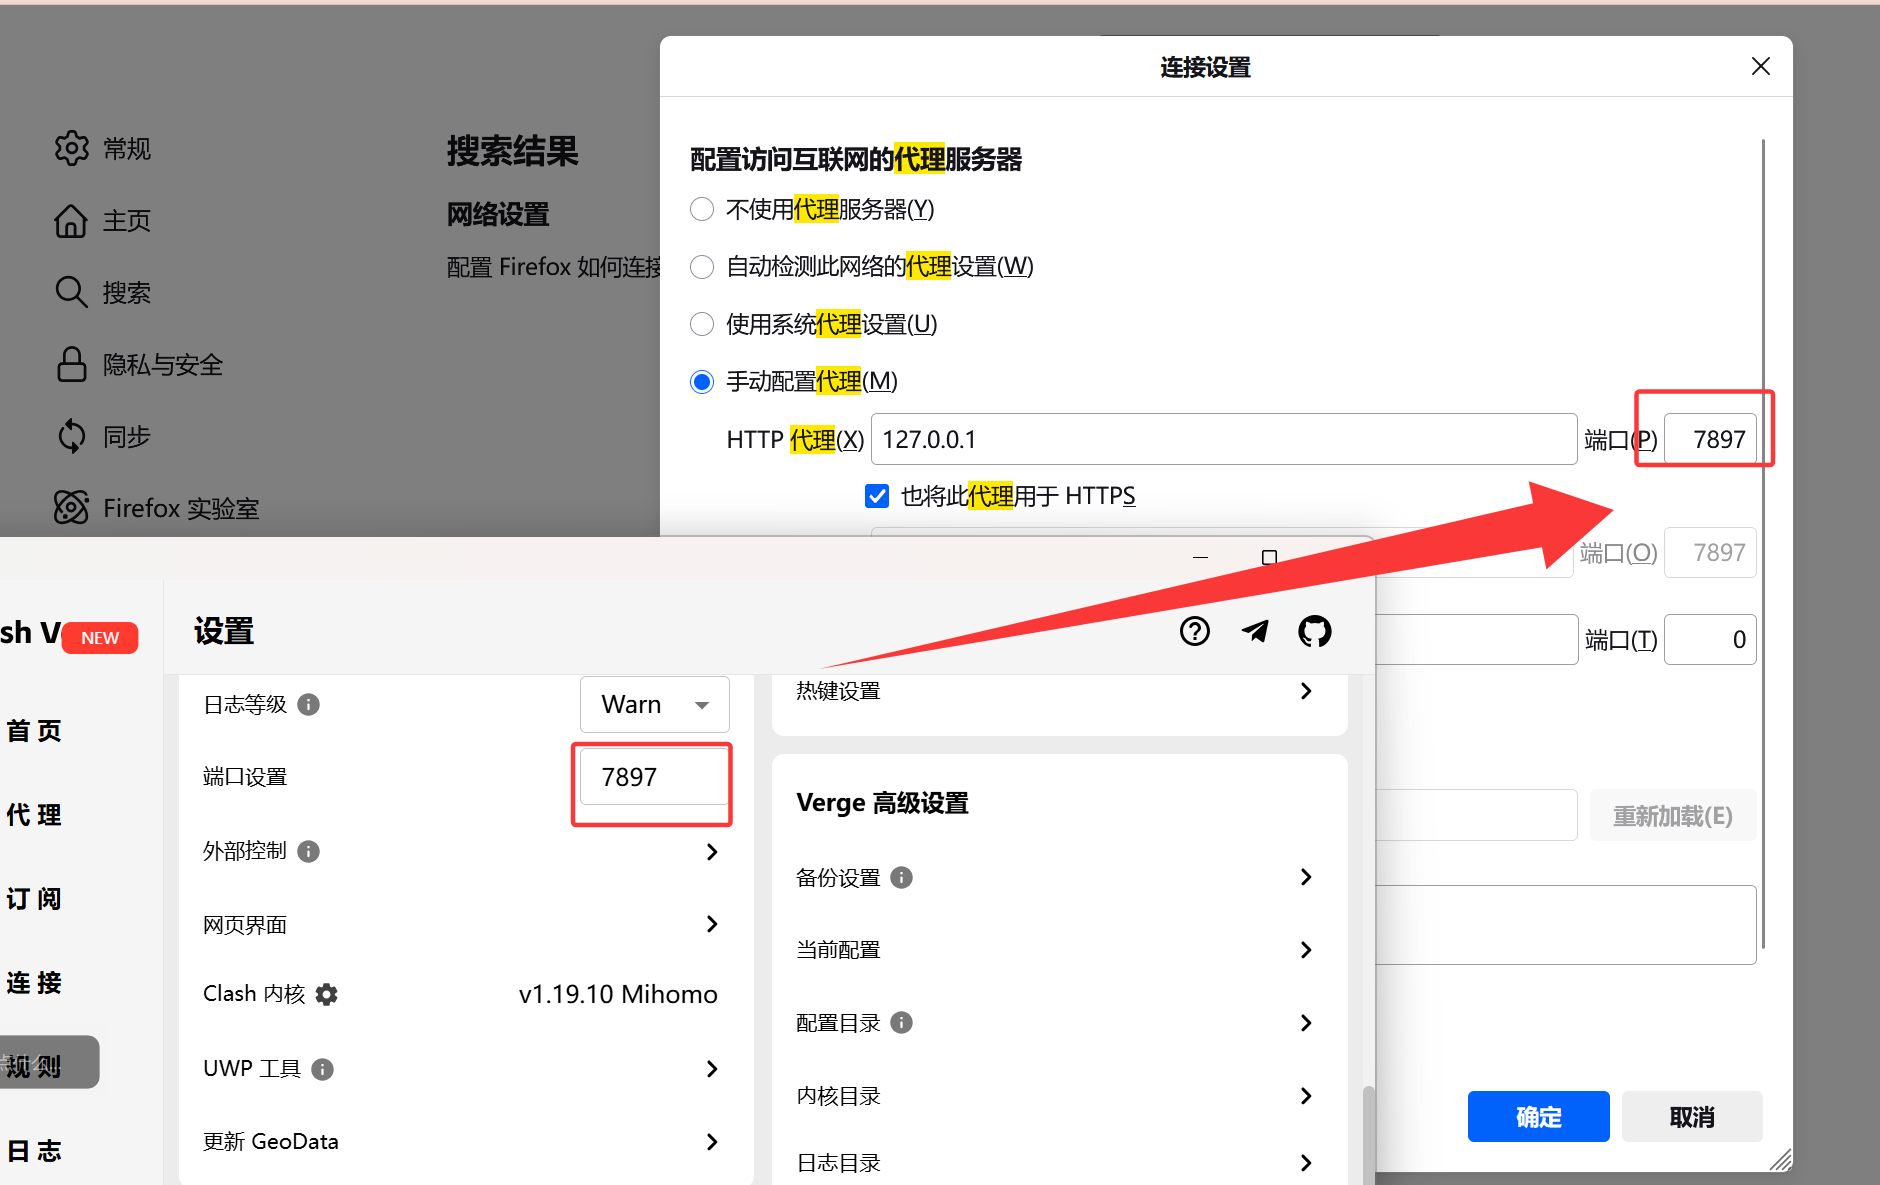This screenshot has width=1880, height=1185.
Task: Go to 日志 in Clash Verge sidebar
Action: pos(34,1151)
